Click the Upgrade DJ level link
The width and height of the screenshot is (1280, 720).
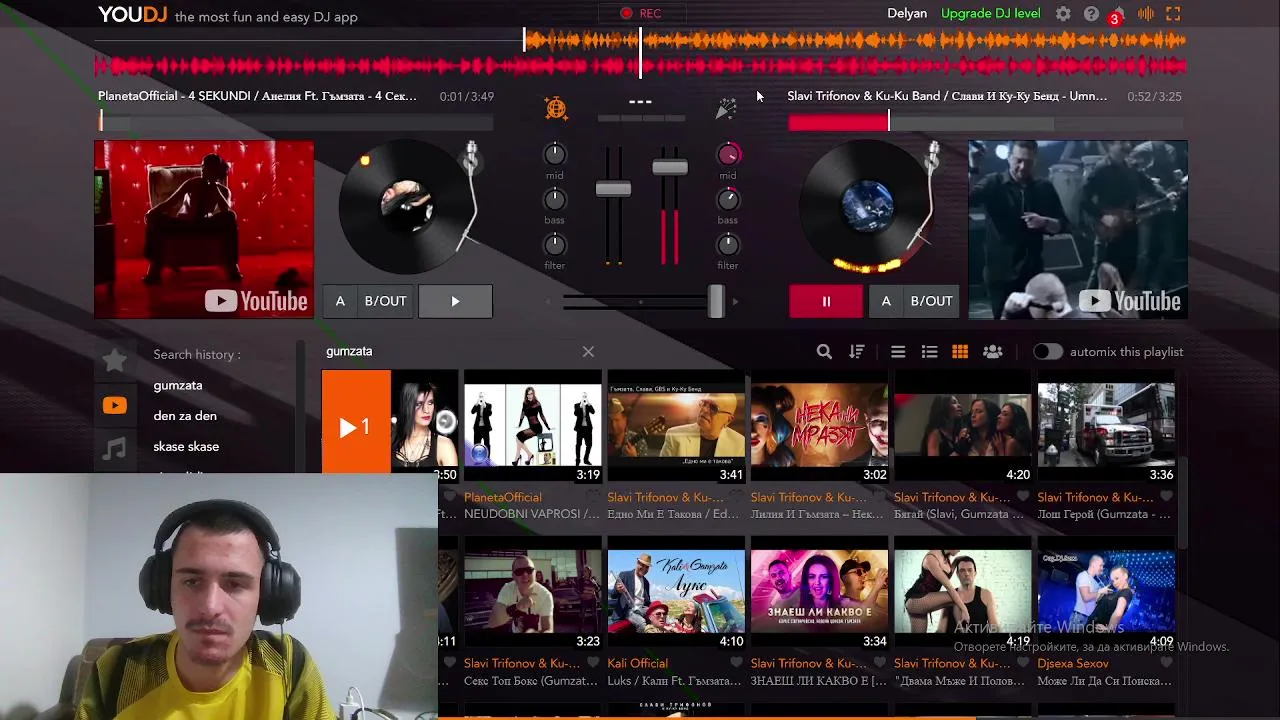click(x=990, y=14)
